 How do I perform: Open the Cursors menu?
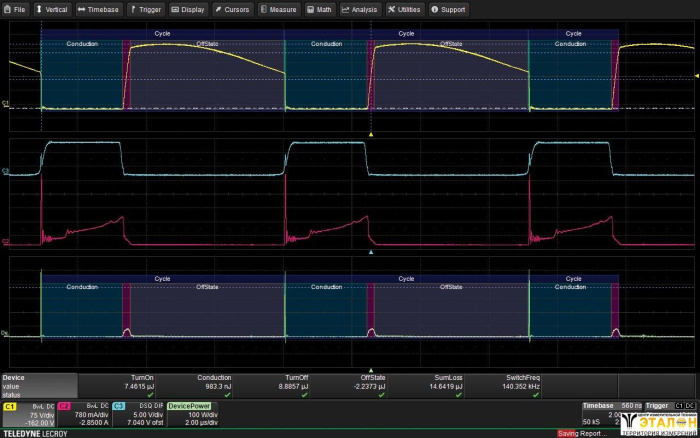pos(232,9)
